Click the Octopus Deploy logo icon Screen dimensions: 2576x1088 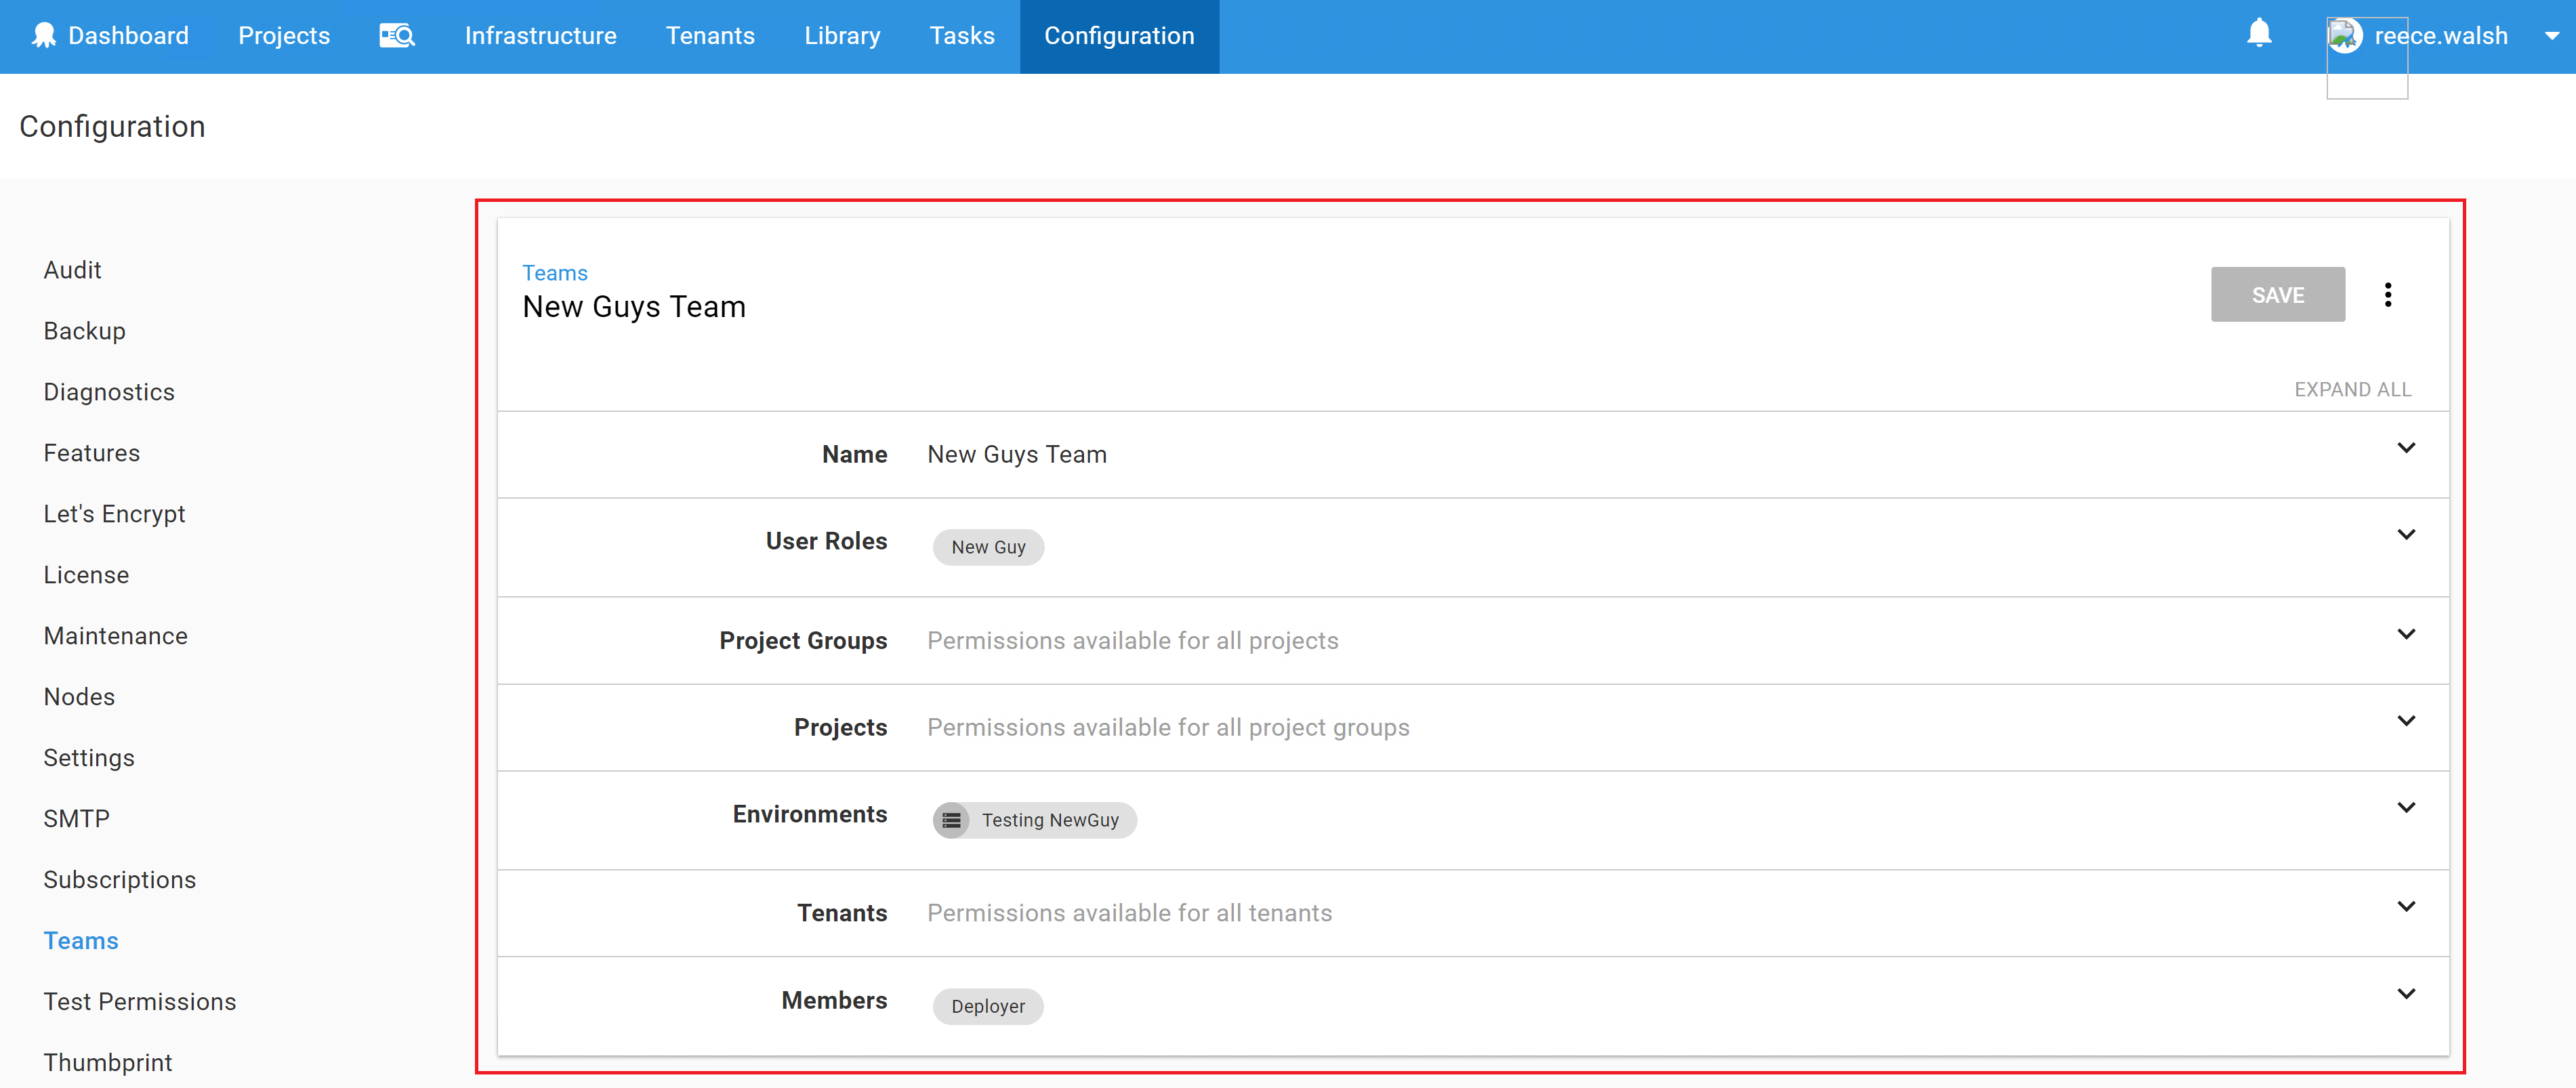tap(42, 36)
